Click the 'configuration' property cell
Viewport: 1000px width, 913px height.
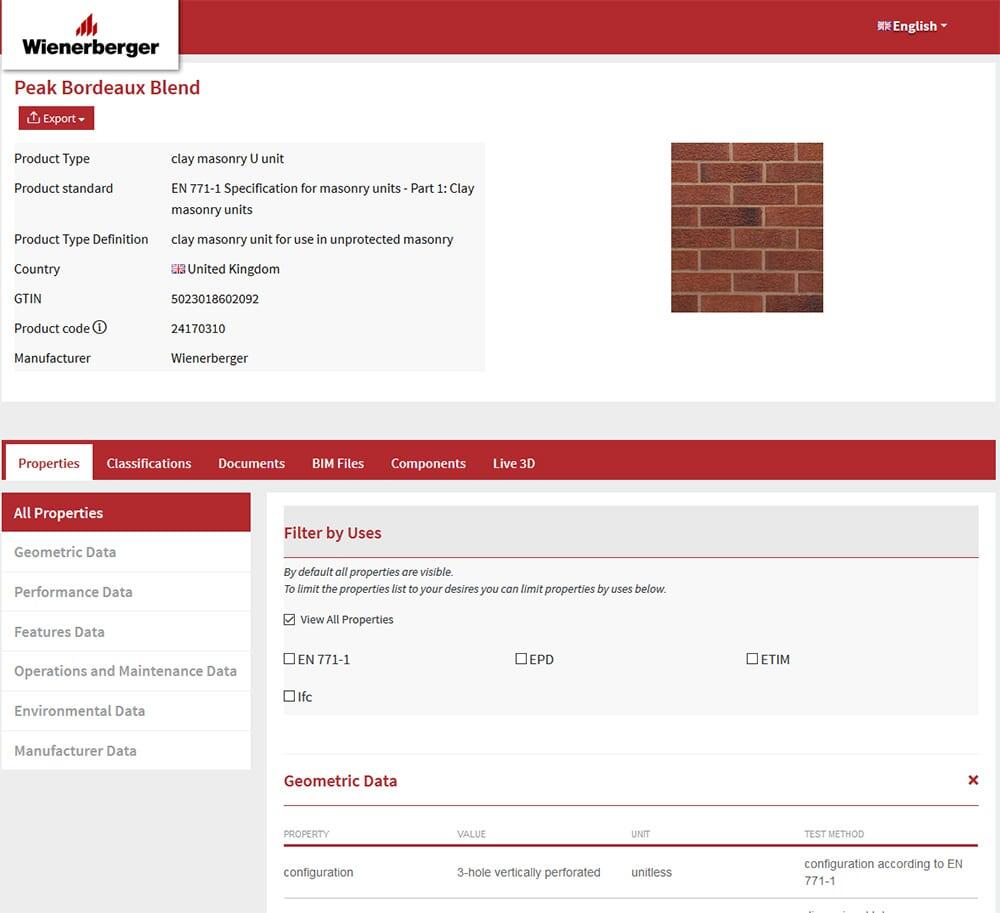pyautogui.click(x=318, y=872)
